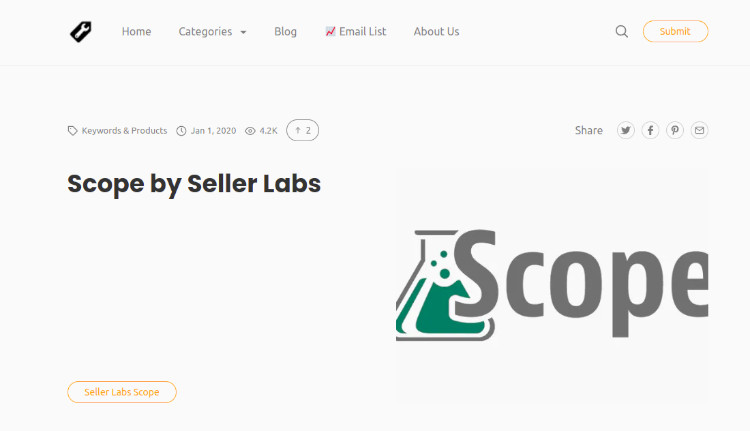This screenshot has height=431, width=750.
Task: Open the Categories menu
Action: pyautogui.click(x=205, y=32)
